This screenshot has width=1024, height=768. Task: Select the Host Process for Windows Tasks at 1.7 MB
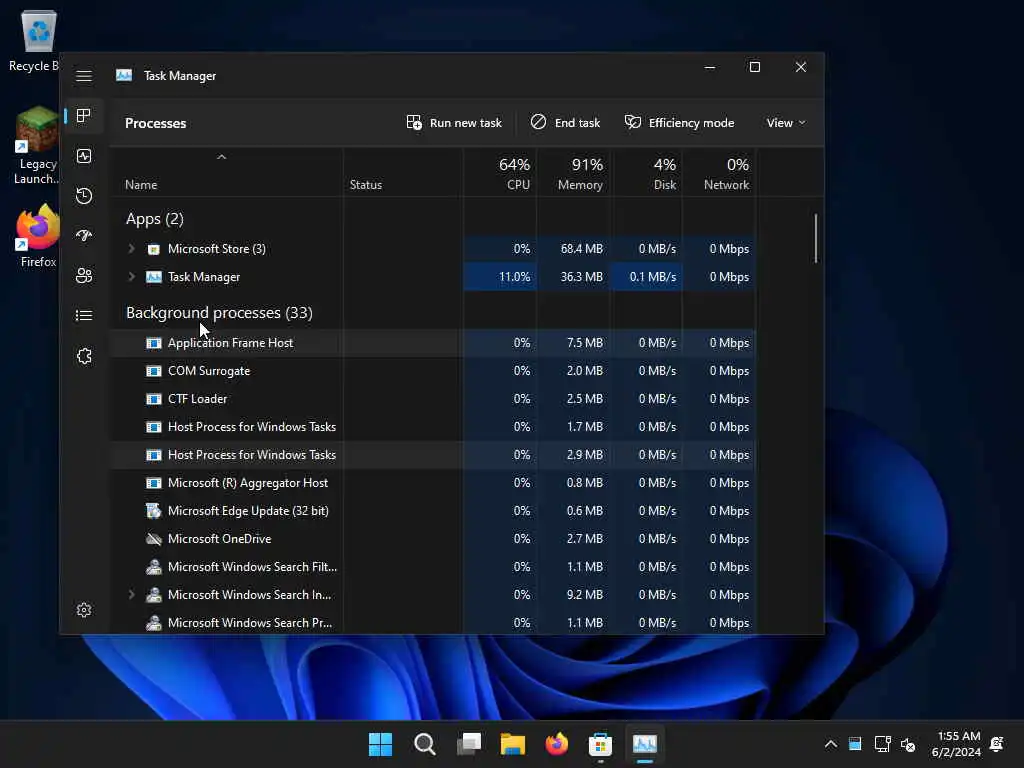pyautogui.click(x=432, y=427)
